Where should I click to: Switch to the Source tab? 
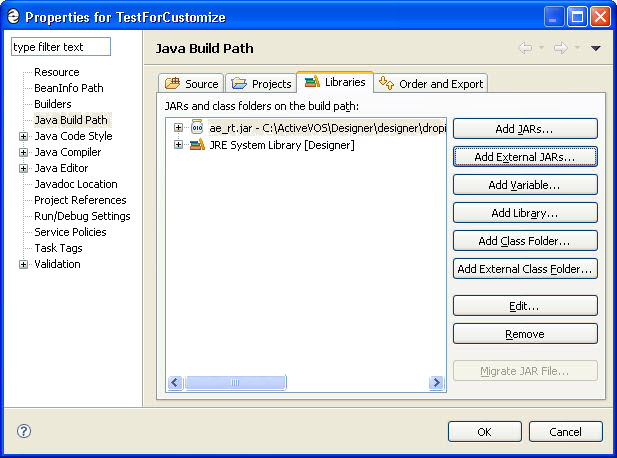point(191,83)
